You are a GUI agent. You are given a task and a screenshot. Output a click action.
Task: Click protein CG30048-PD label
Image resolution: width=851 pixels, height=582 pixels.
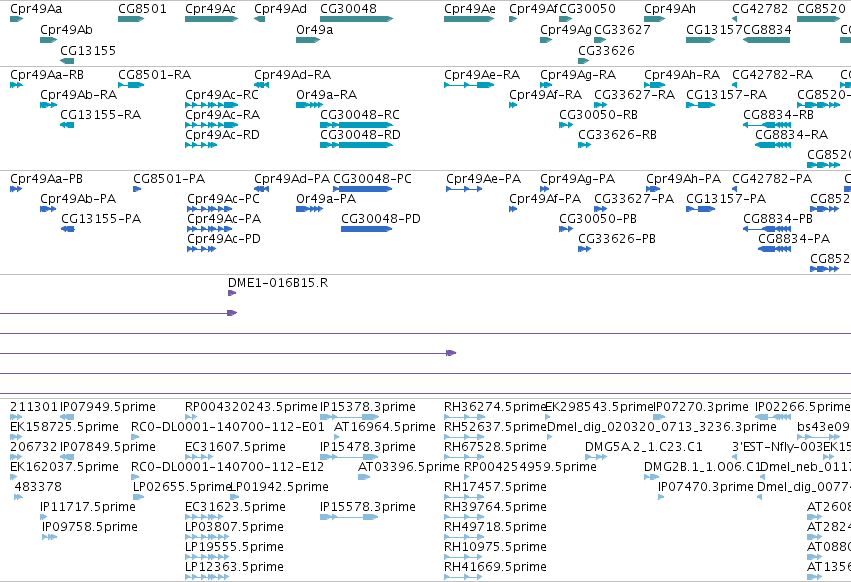tap(381, 219)
